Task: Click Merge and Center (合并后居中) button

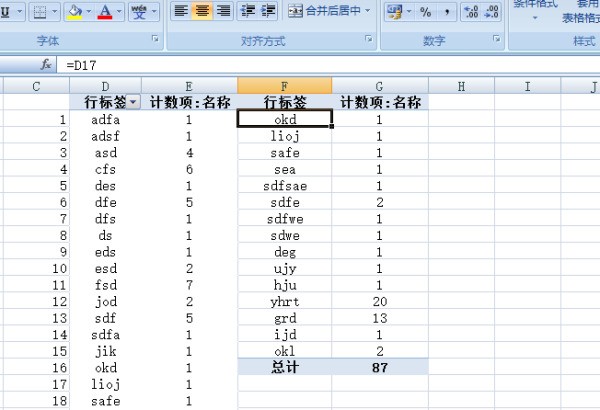Action: 324,11
